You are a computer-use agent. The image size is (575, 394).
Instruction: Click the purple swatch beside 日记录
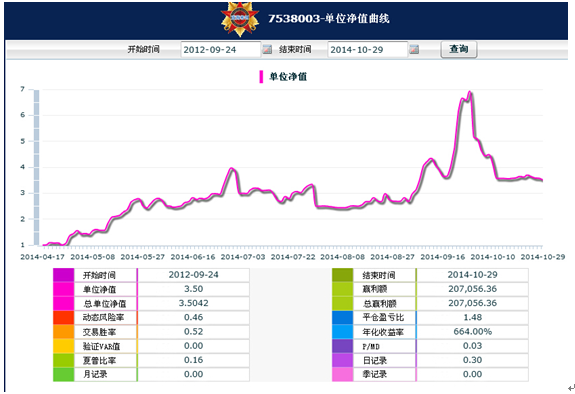pyautogui.click(x=343, y=360)
